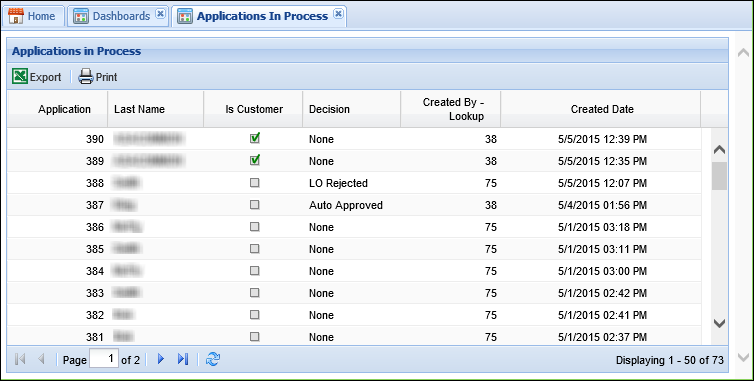The height and width of the screenshot is (381, 754).
Task: Uncheck Is Customer for application 389
Action: pyautogui.click(x=255, y=160)
